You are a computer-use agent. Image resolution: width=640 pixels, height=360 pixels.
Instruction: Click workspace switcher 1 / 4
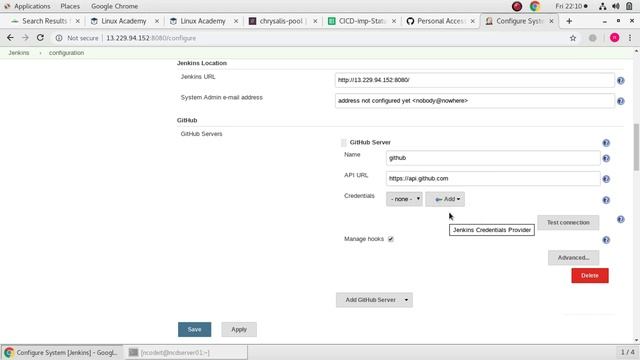click(x=627, y=352)
